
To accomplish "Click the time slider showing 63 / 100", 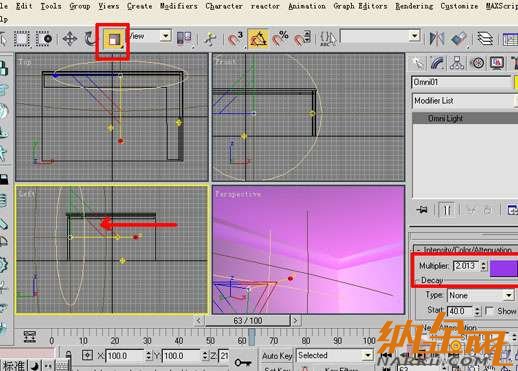I will pyautogui.click(x=248, y=321).
